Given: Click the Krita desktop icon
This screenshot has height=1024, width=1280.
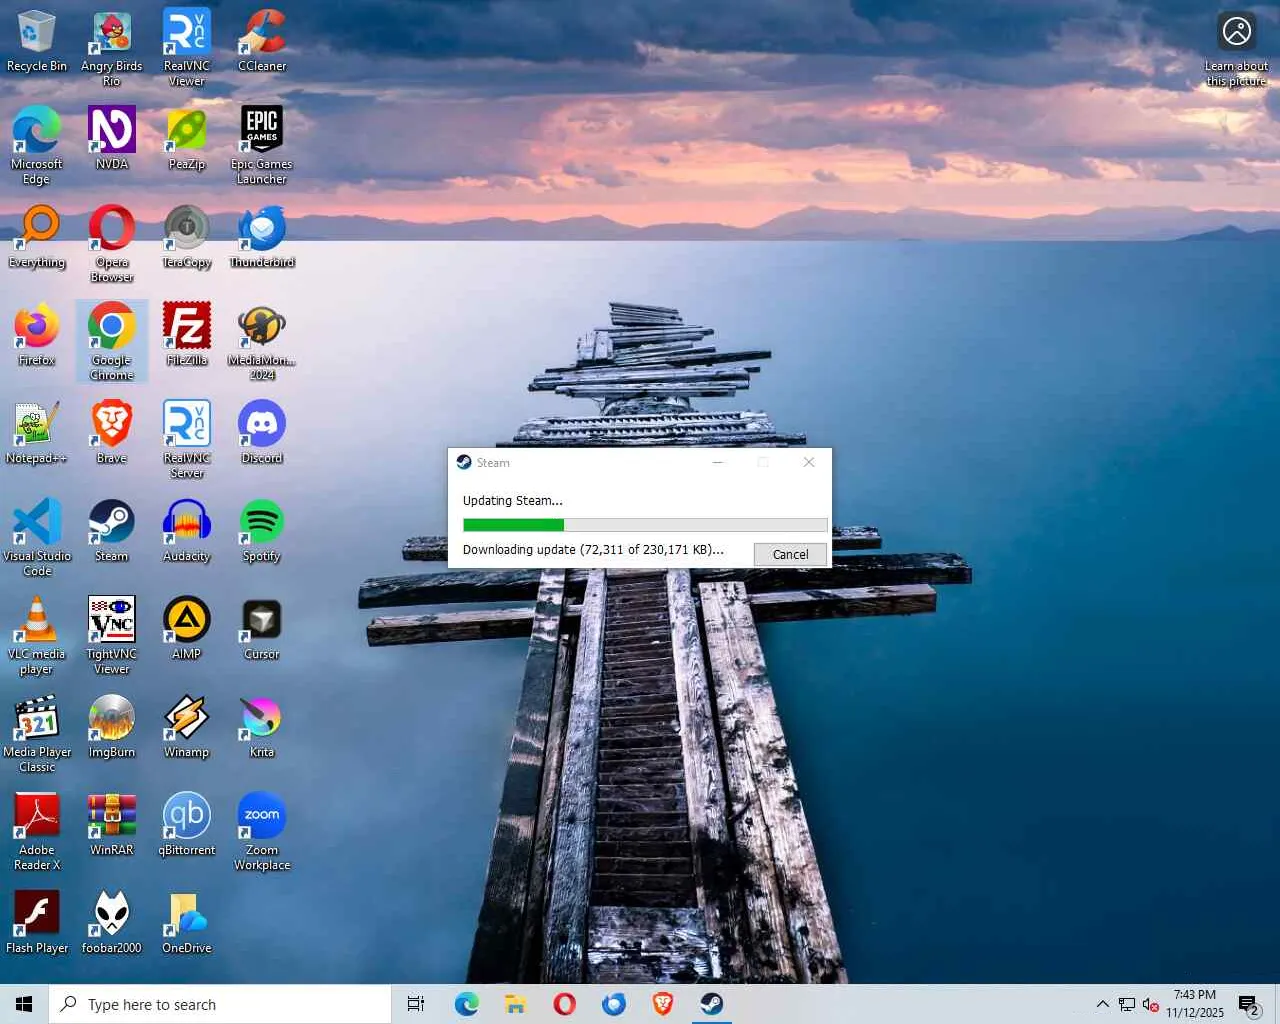Looking at the screenshot, I should (x=262, y=727).
